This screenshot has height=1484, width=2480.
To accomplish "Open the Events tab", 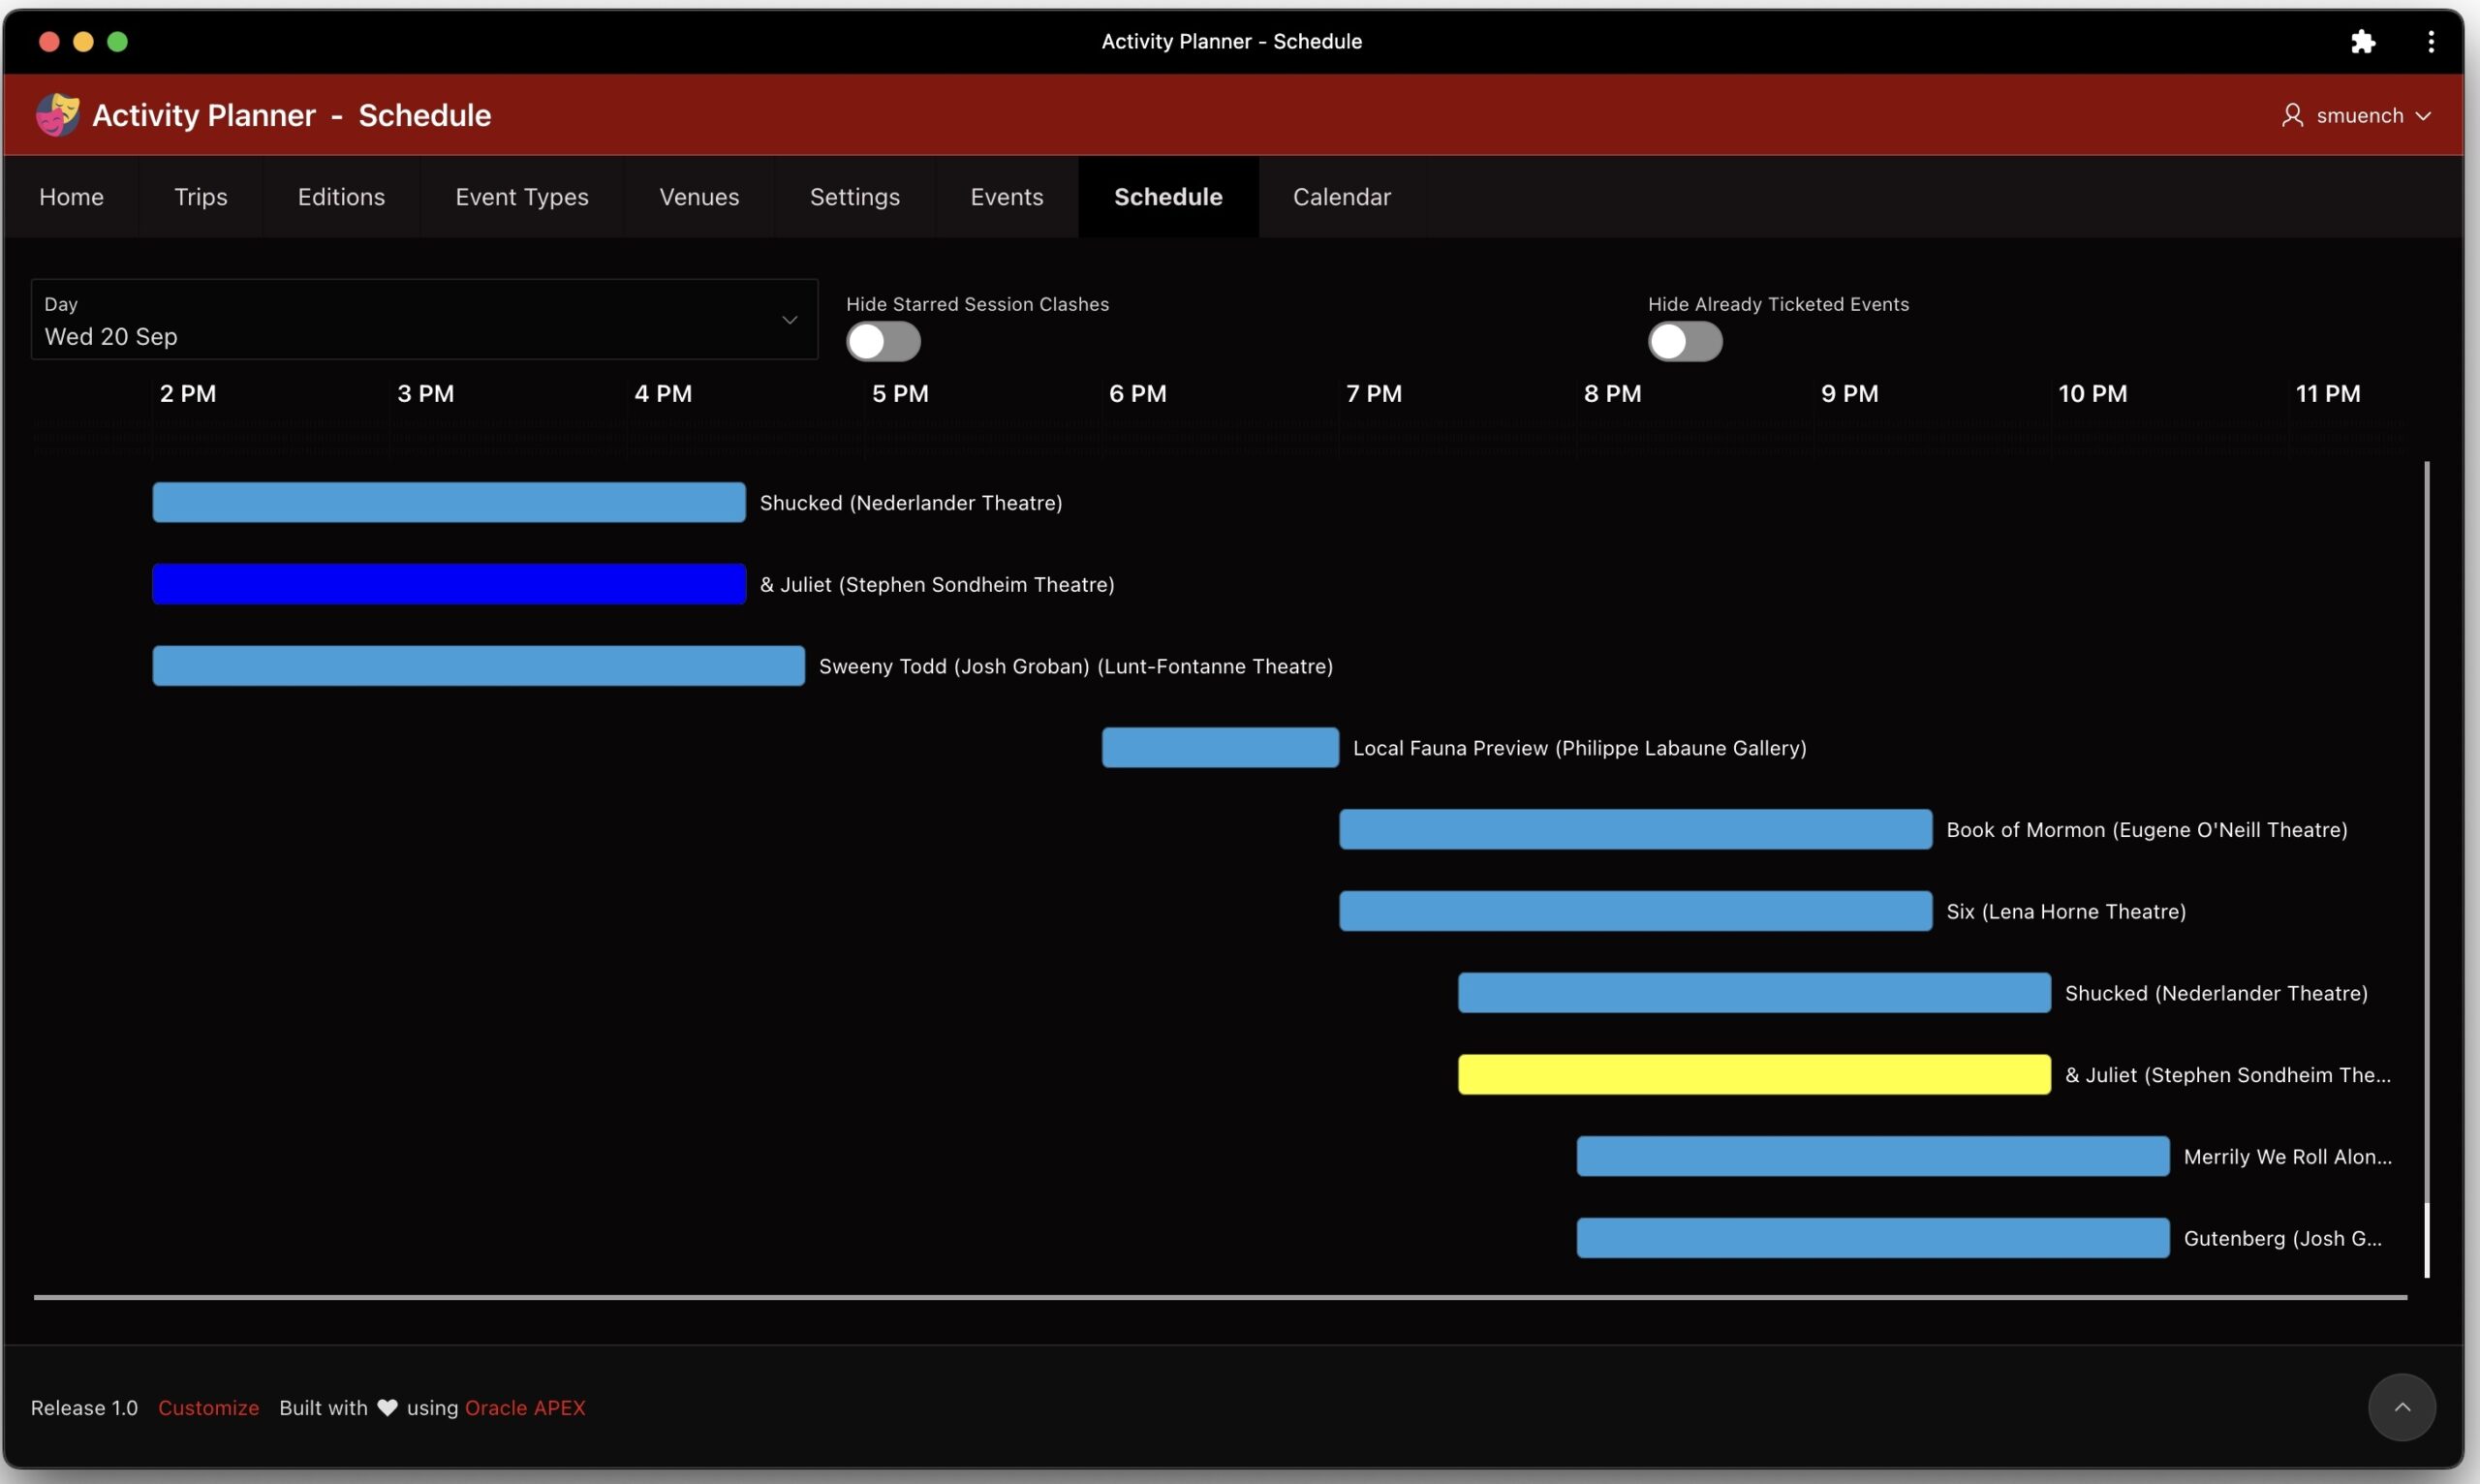I will point(1005,196).
